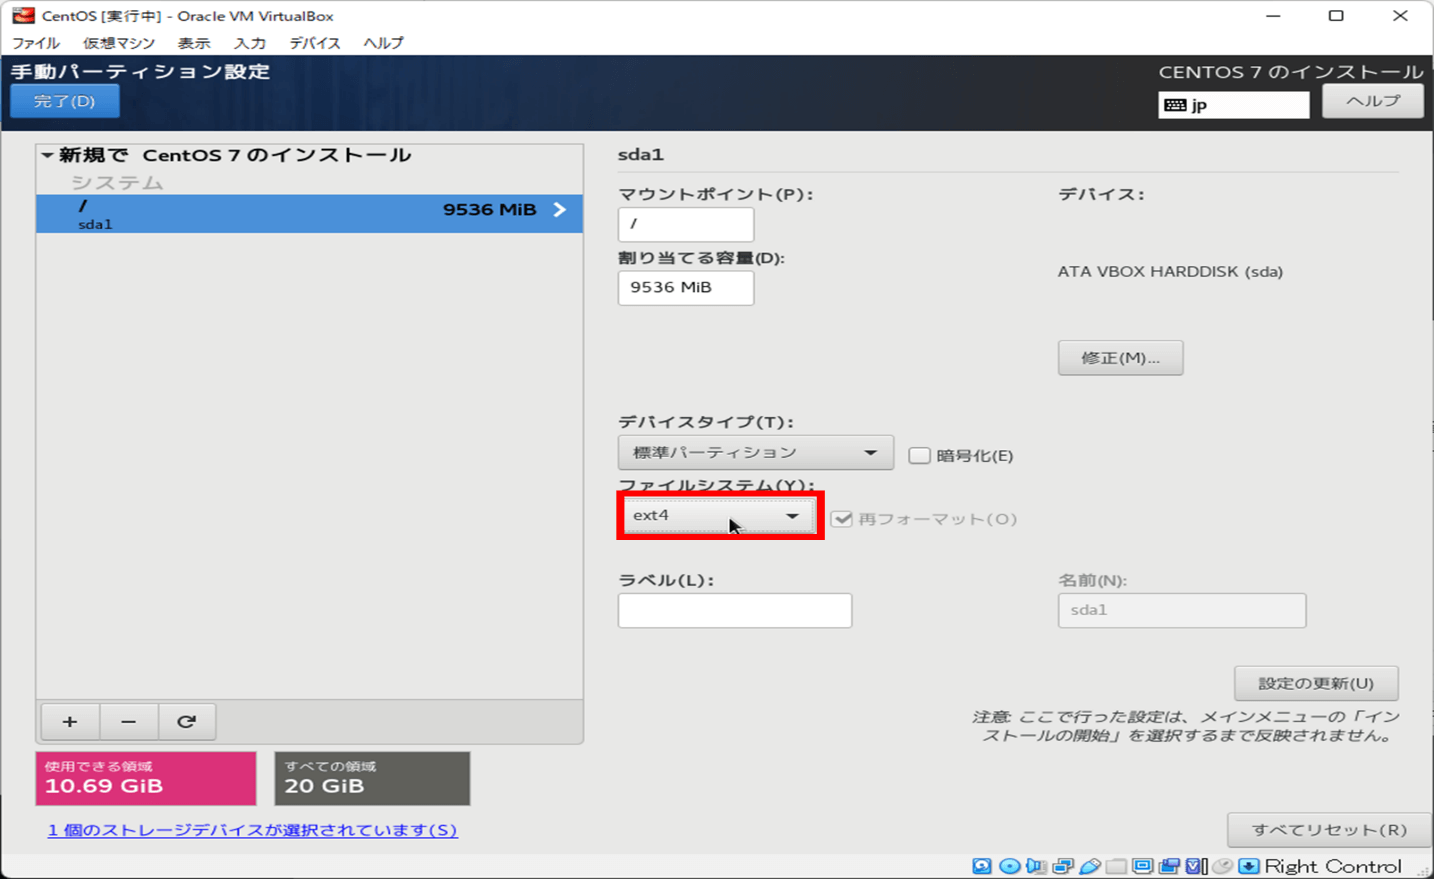Click the CENTOS 7 のインストール header text
Viewport: 1434px width, 879px height.
coord(1291,72)
